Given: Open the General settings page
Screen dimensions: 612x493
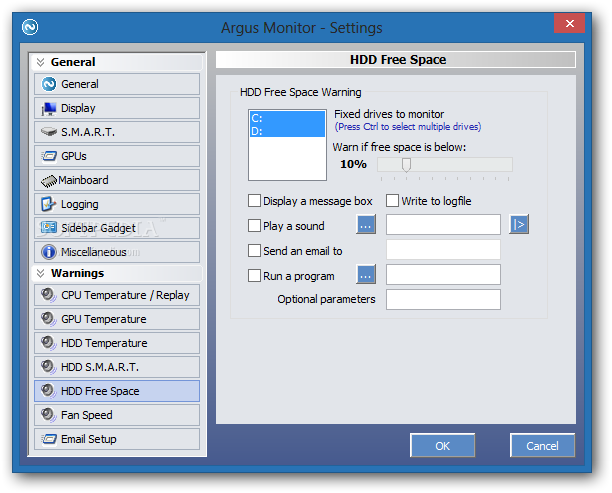Looking at the screenshot, I should coord(117,84).
